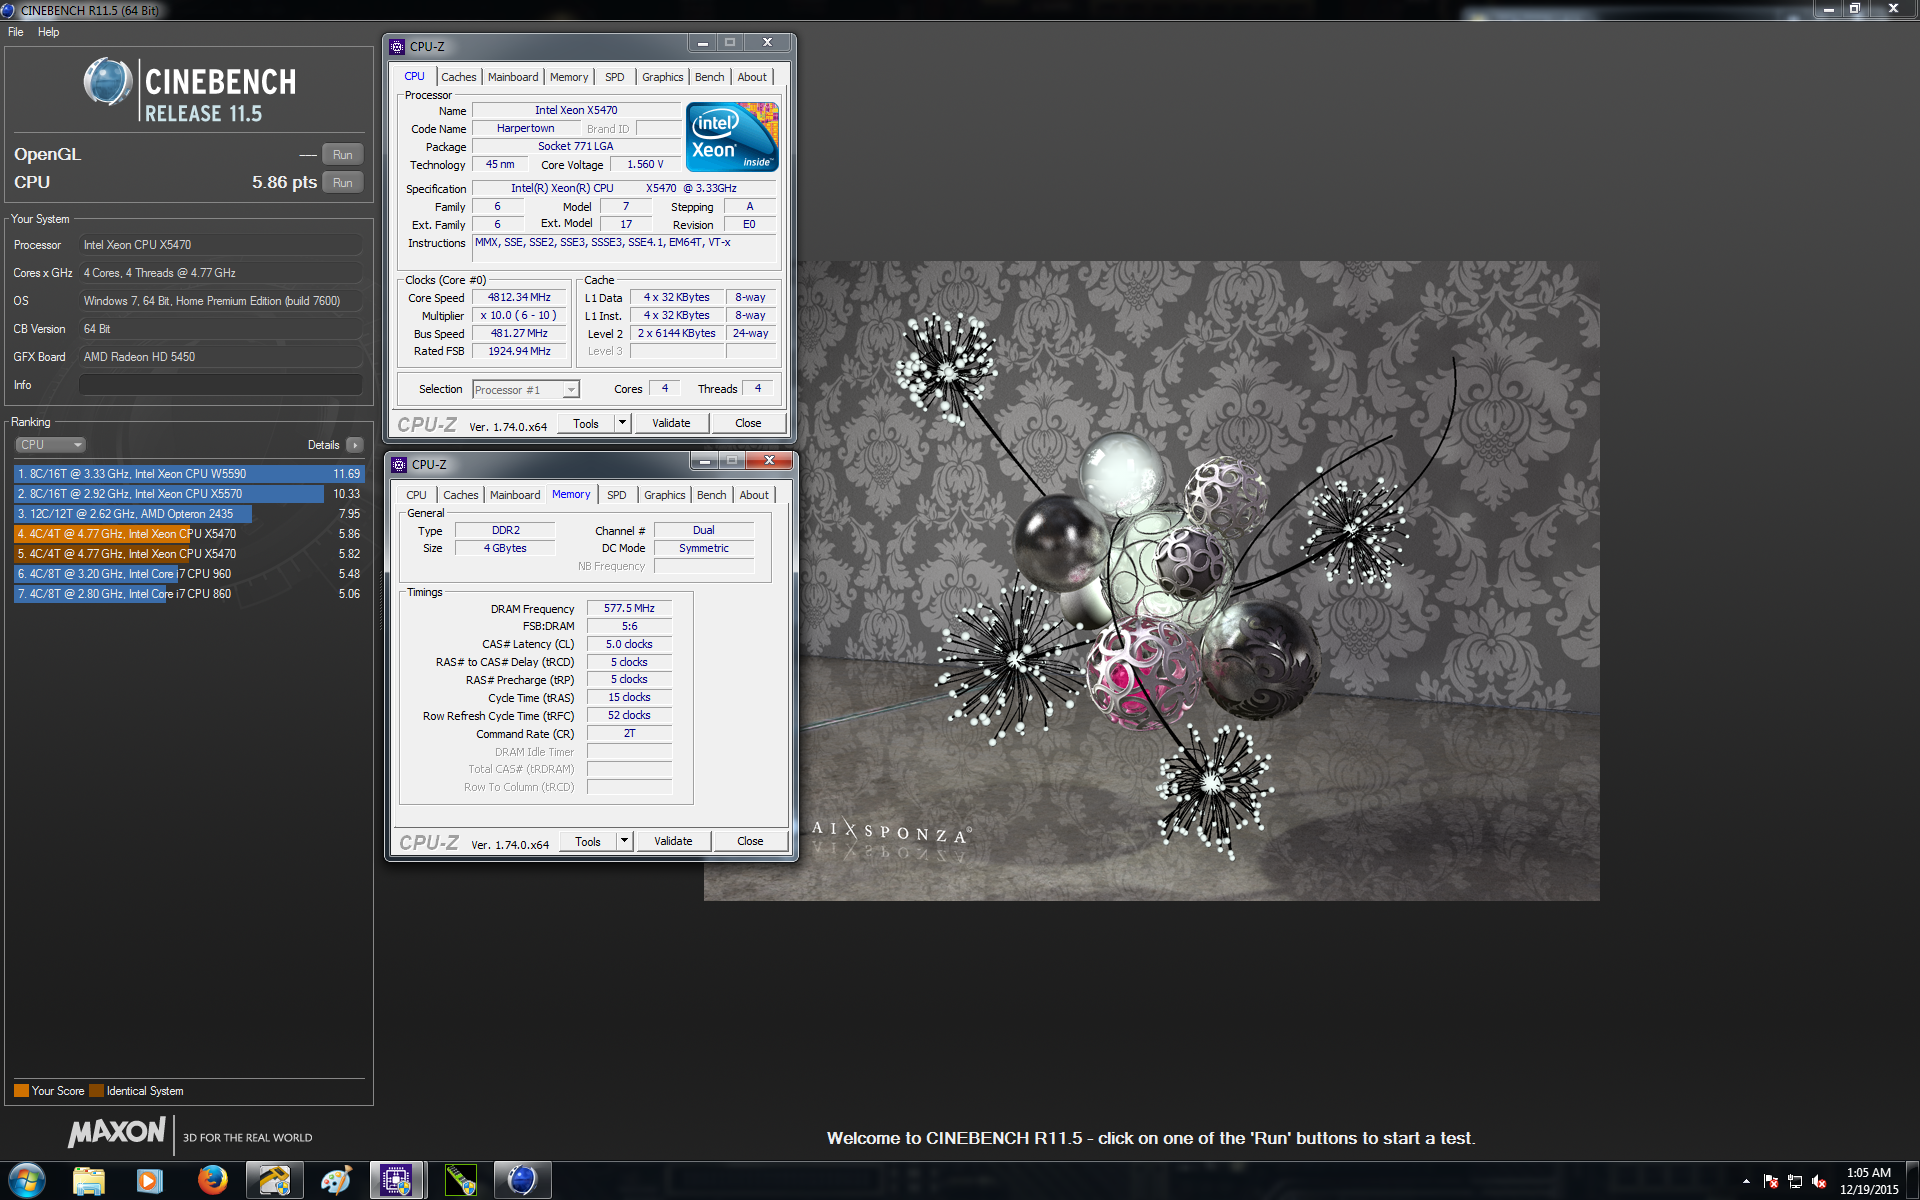The height and width of the screenshot is (1200, 1920).
Task: Click the muted volume tray icon
Action: point(1819,1181)
